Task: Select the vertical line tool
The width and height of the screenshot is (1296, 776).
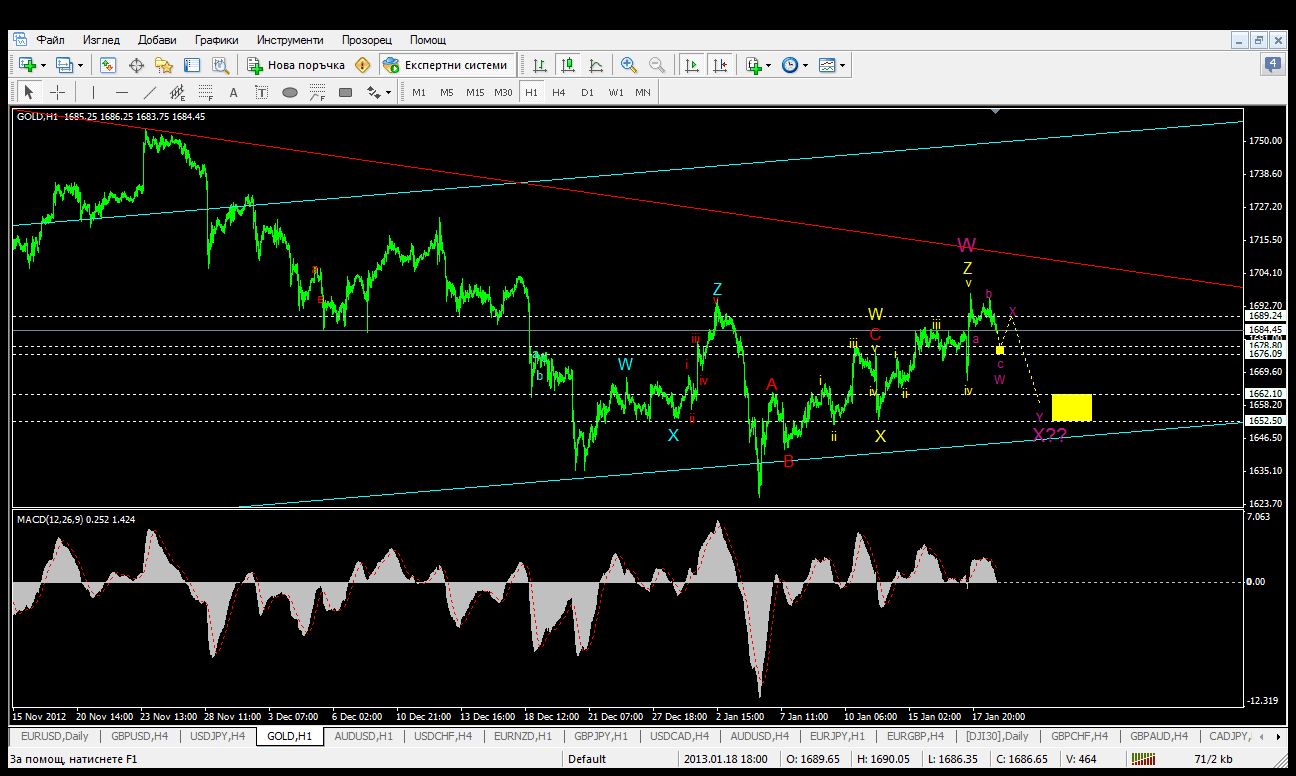Action: (x=93, y=92)
